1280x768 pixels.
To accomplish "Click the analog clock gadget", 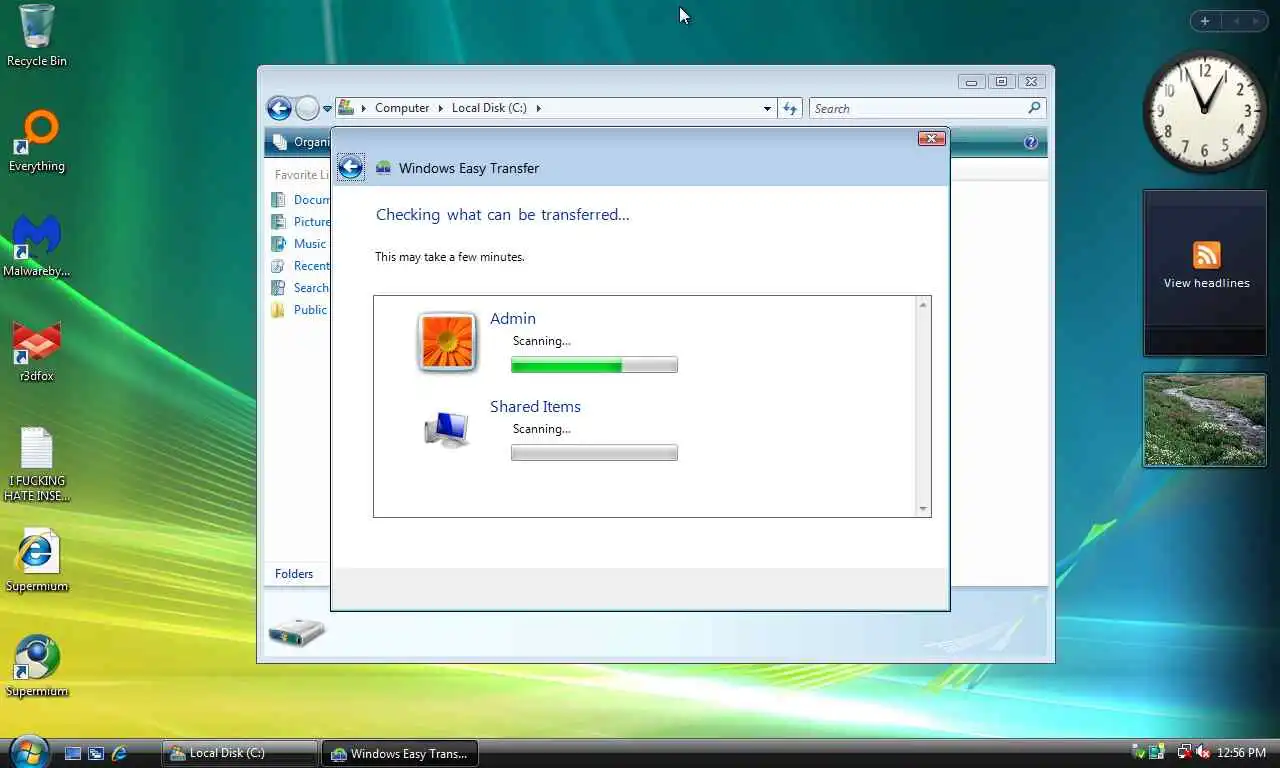I will 1205,111.
